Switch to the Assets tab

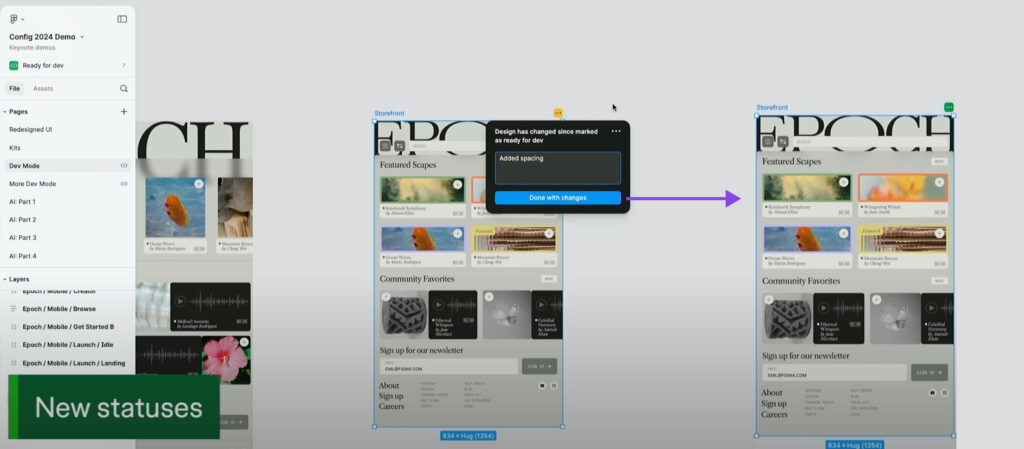pyautogui.click(x=43, y=88)
